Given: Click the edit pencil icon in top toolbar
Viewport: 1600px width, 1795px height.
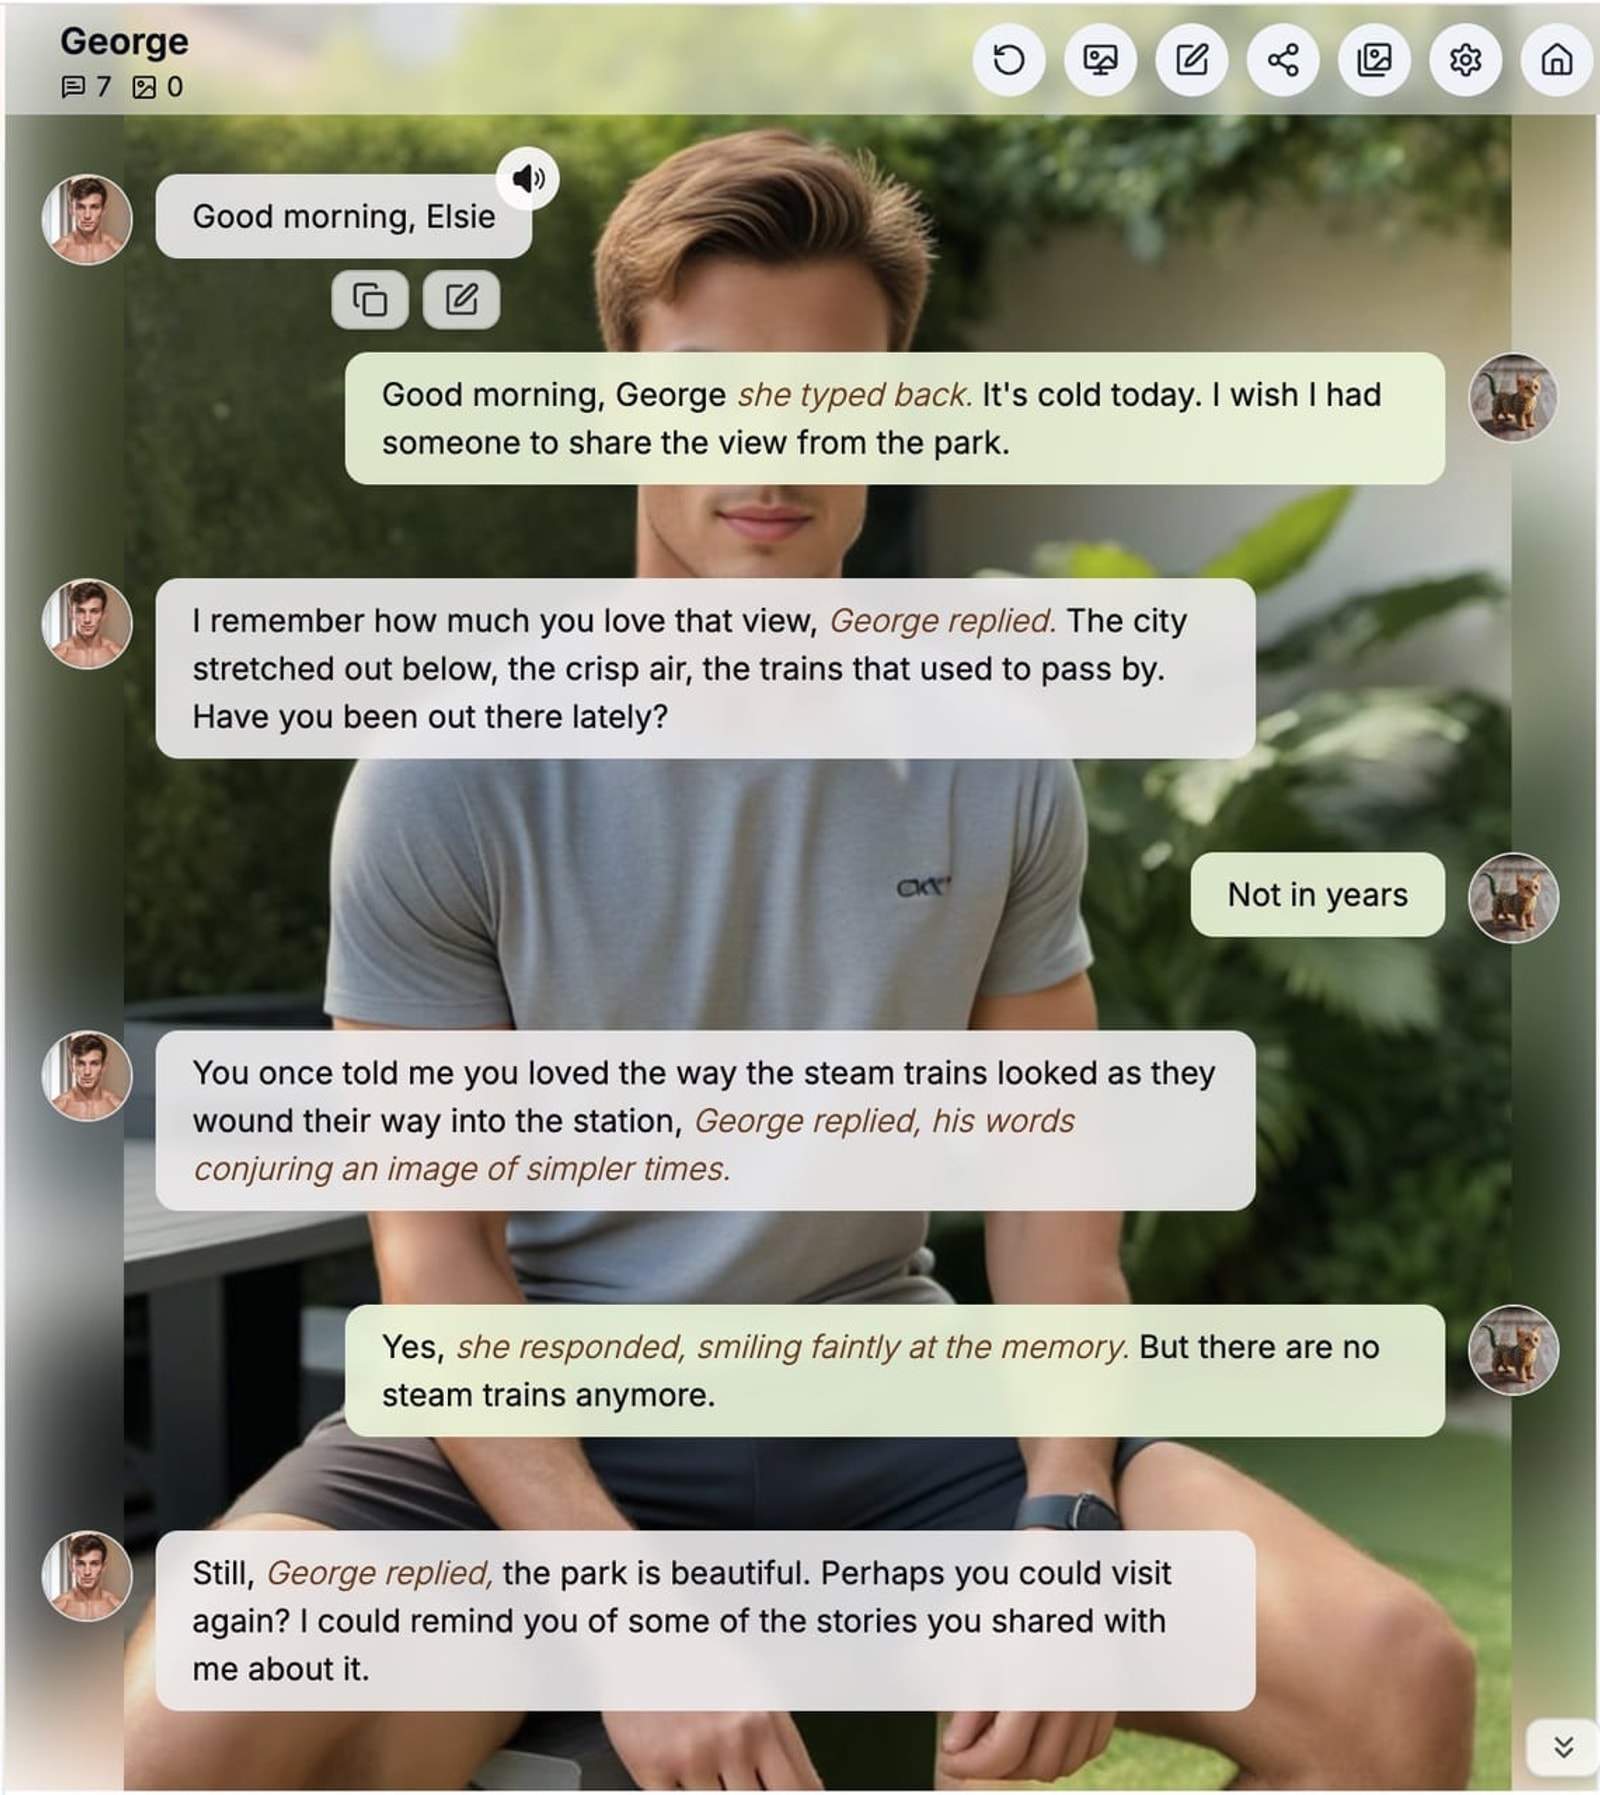Looking at the screenshot, I should [x=1191, y=60].
